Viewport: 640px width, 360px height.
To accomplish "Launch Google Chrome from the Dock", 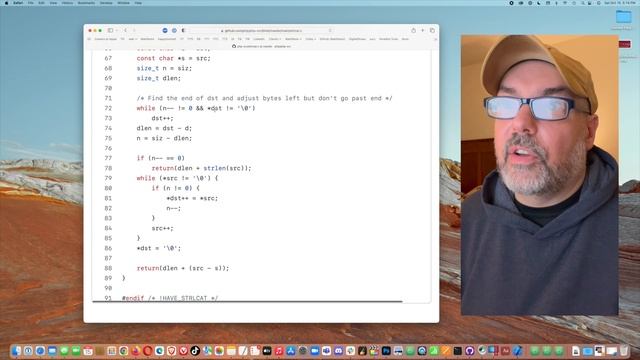I will 124,351.
